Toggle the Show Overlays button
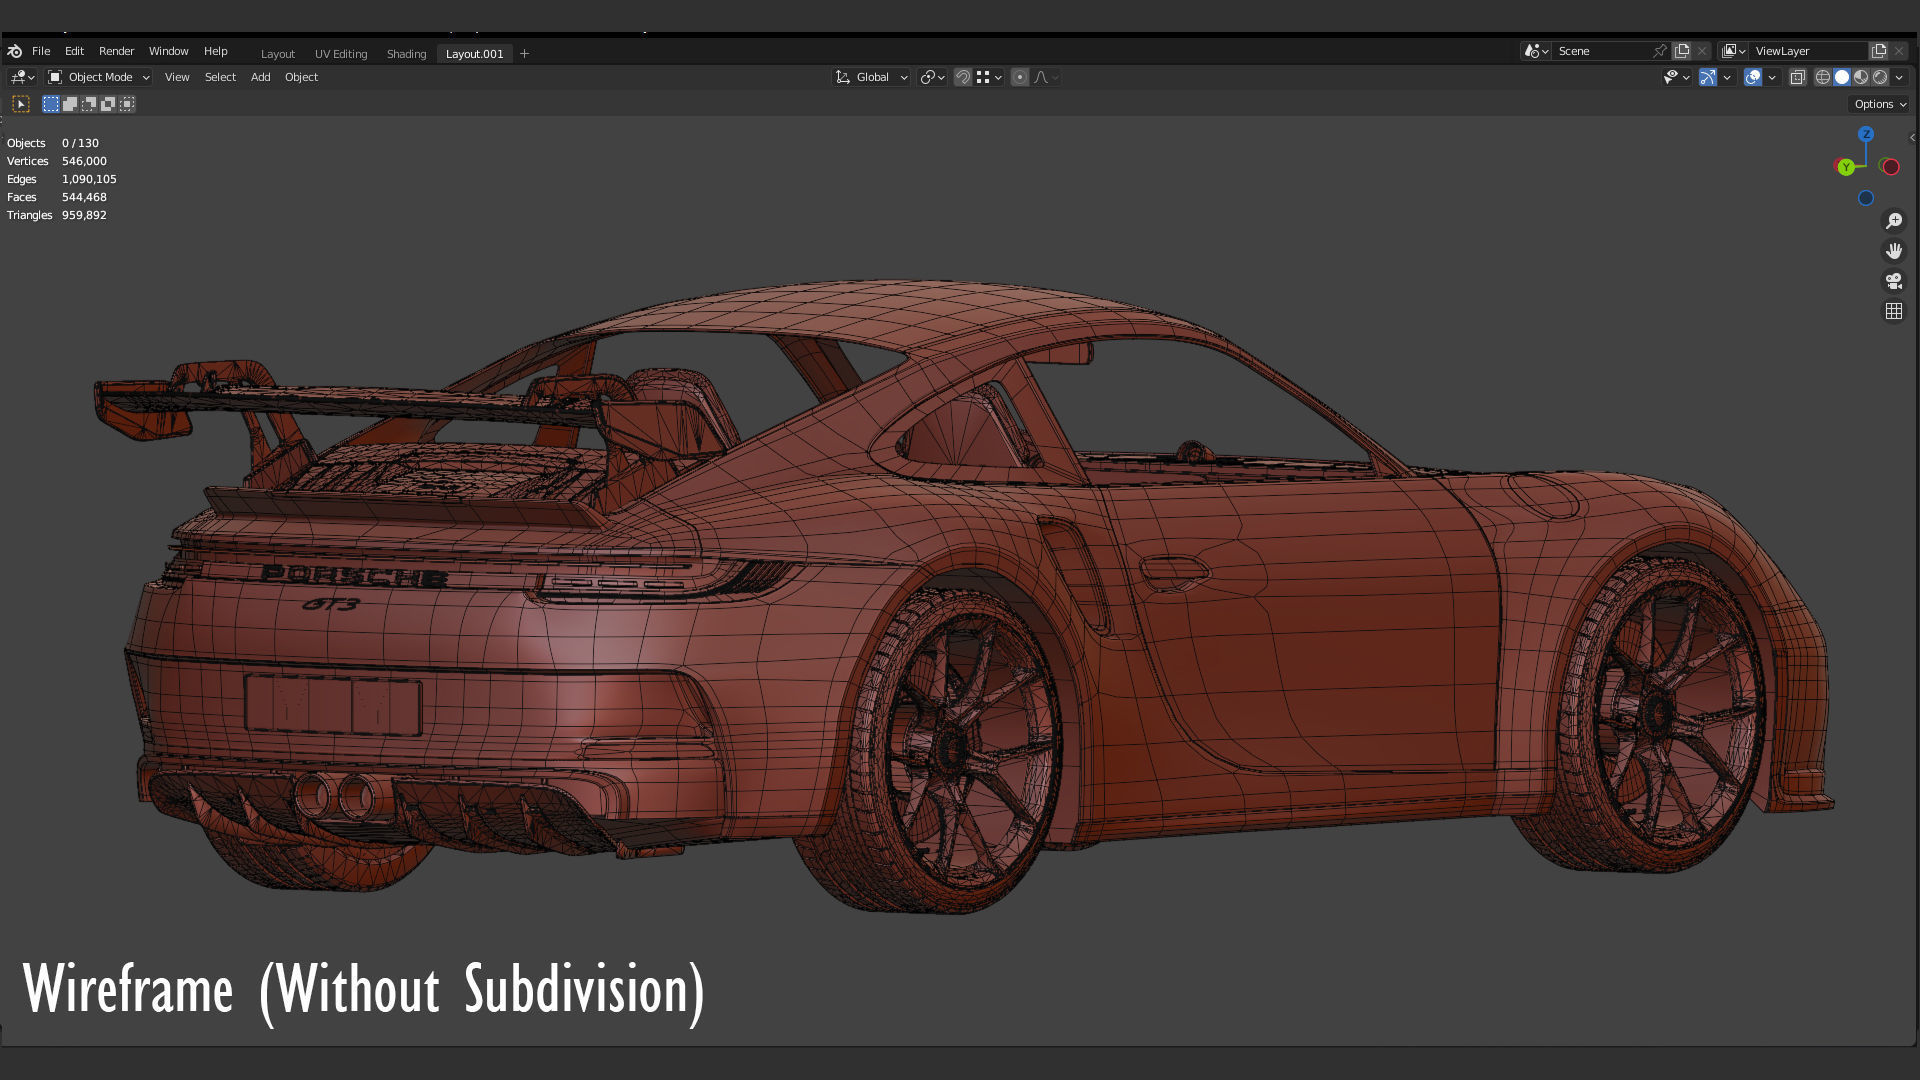The image size is (1920, 1080). [1752, 77]
